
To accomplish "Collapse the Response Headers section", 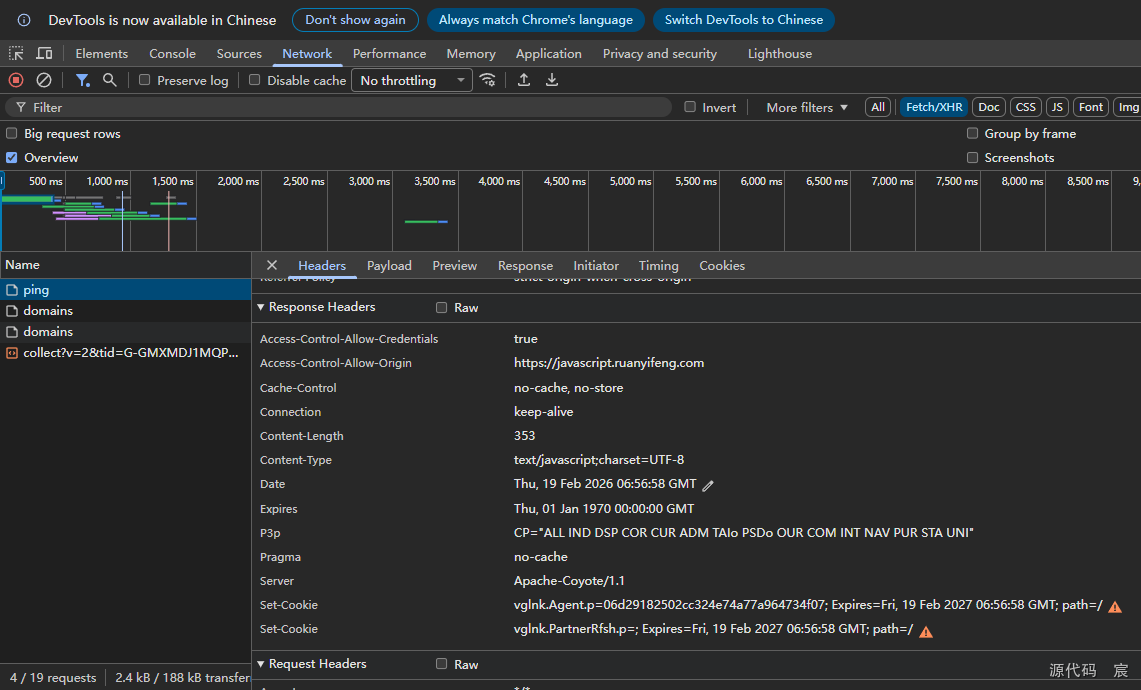I will [261, 307].
